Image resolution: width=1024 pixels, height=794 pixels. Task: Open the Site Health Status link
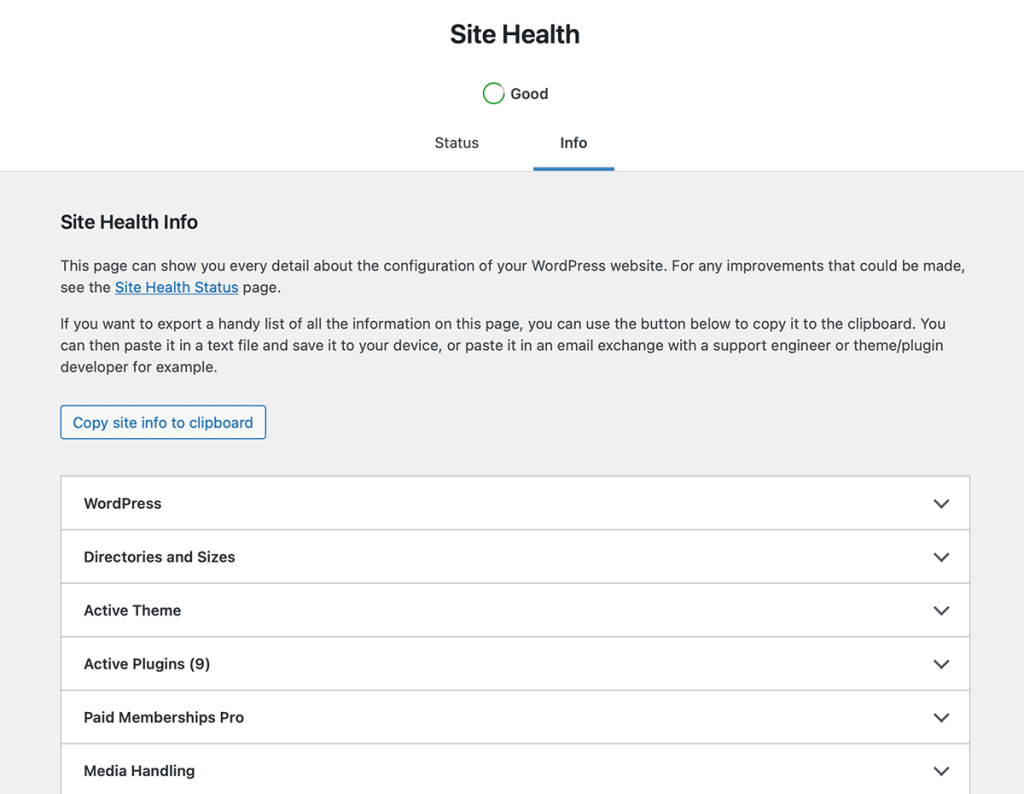176,287
